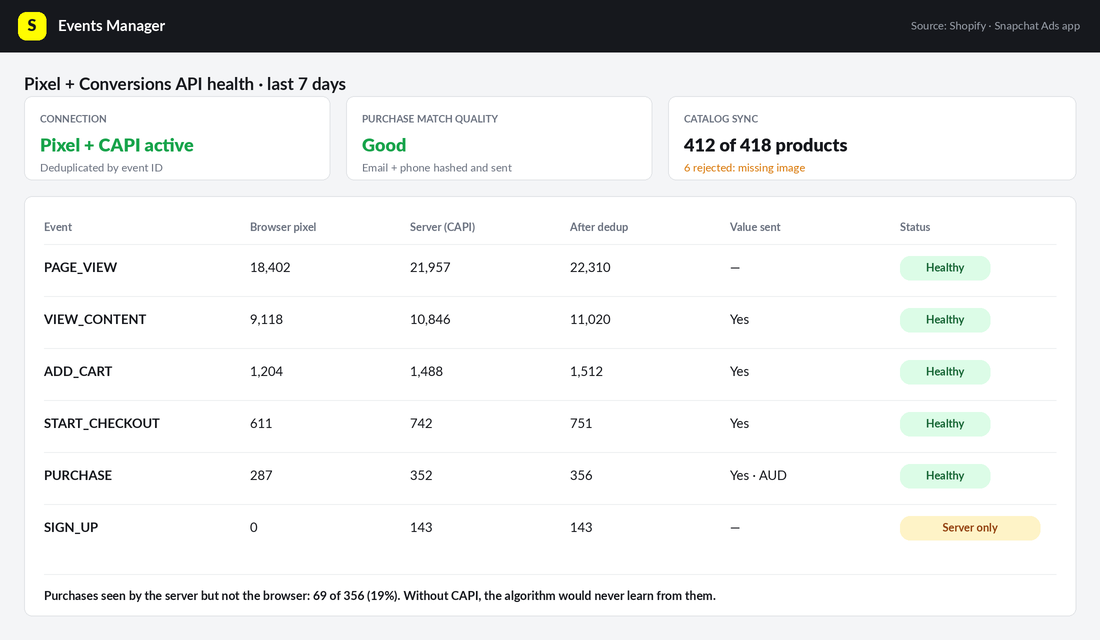Screen dimensions: 1100x640
Task: Click browser pixel count 18,402
Action: pos(270,267)
